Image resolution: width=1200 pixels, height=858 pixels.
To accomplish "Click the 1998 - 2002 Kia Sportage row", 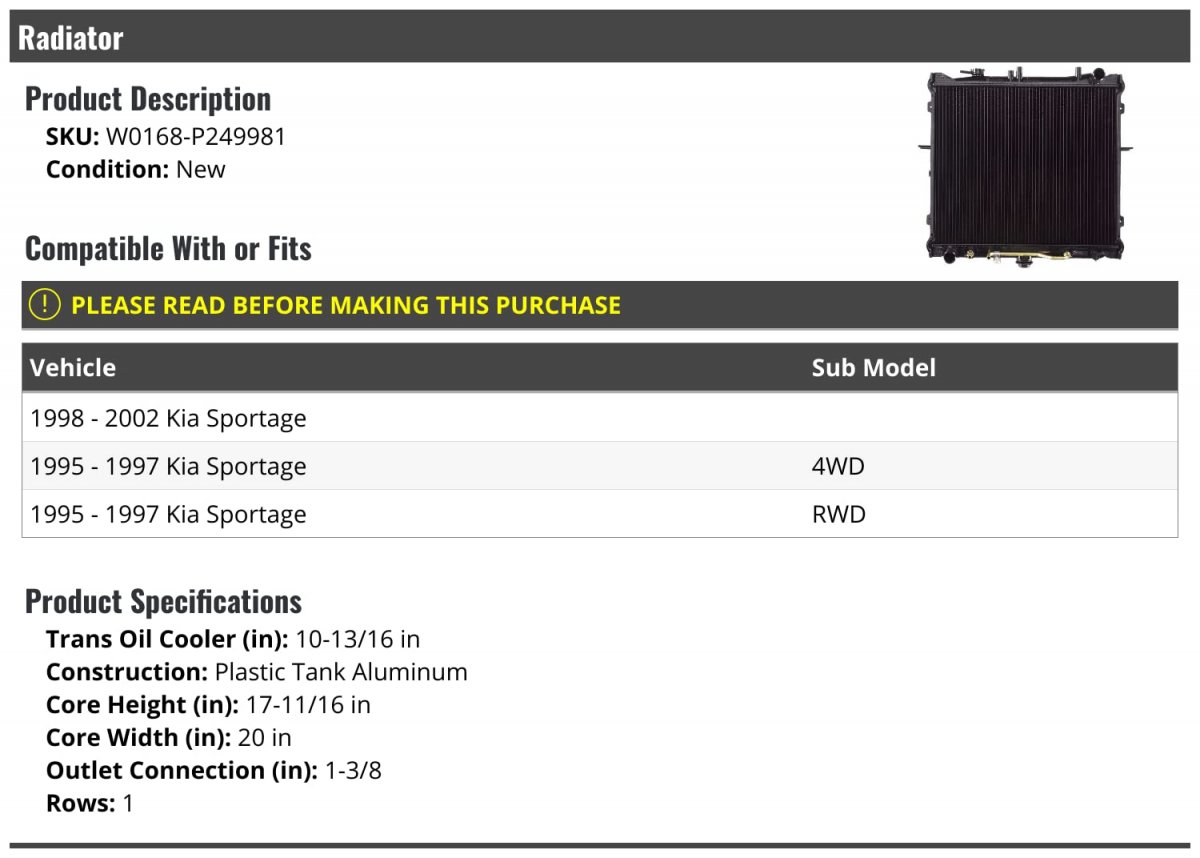I will [168, 418].
